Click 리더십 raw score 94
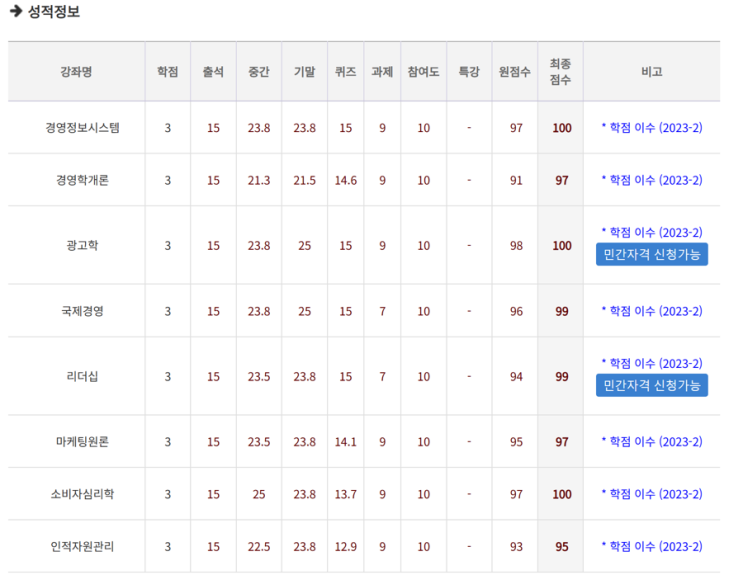 516,377
